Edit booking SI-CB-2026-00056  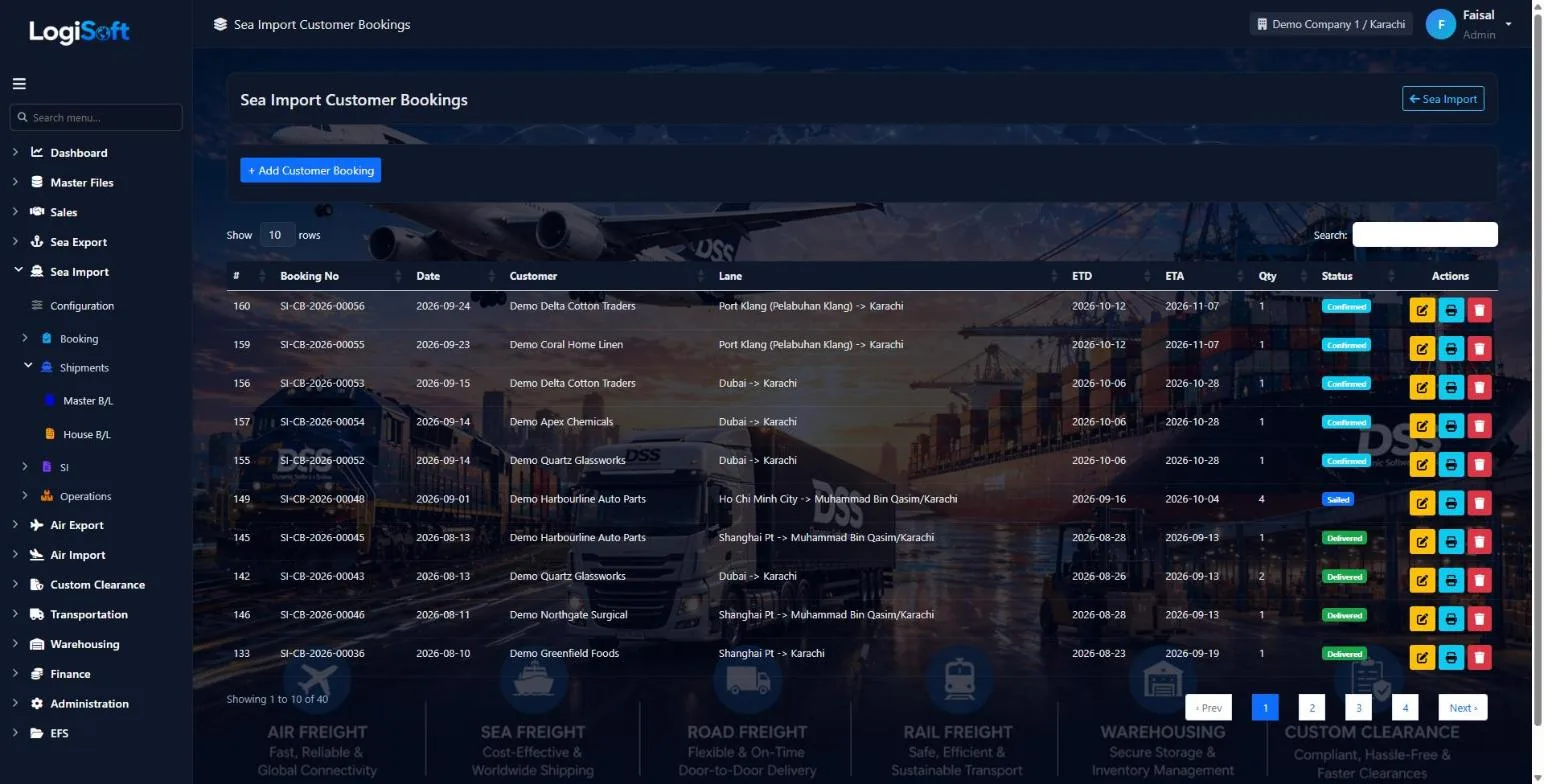pos(1421,310)
